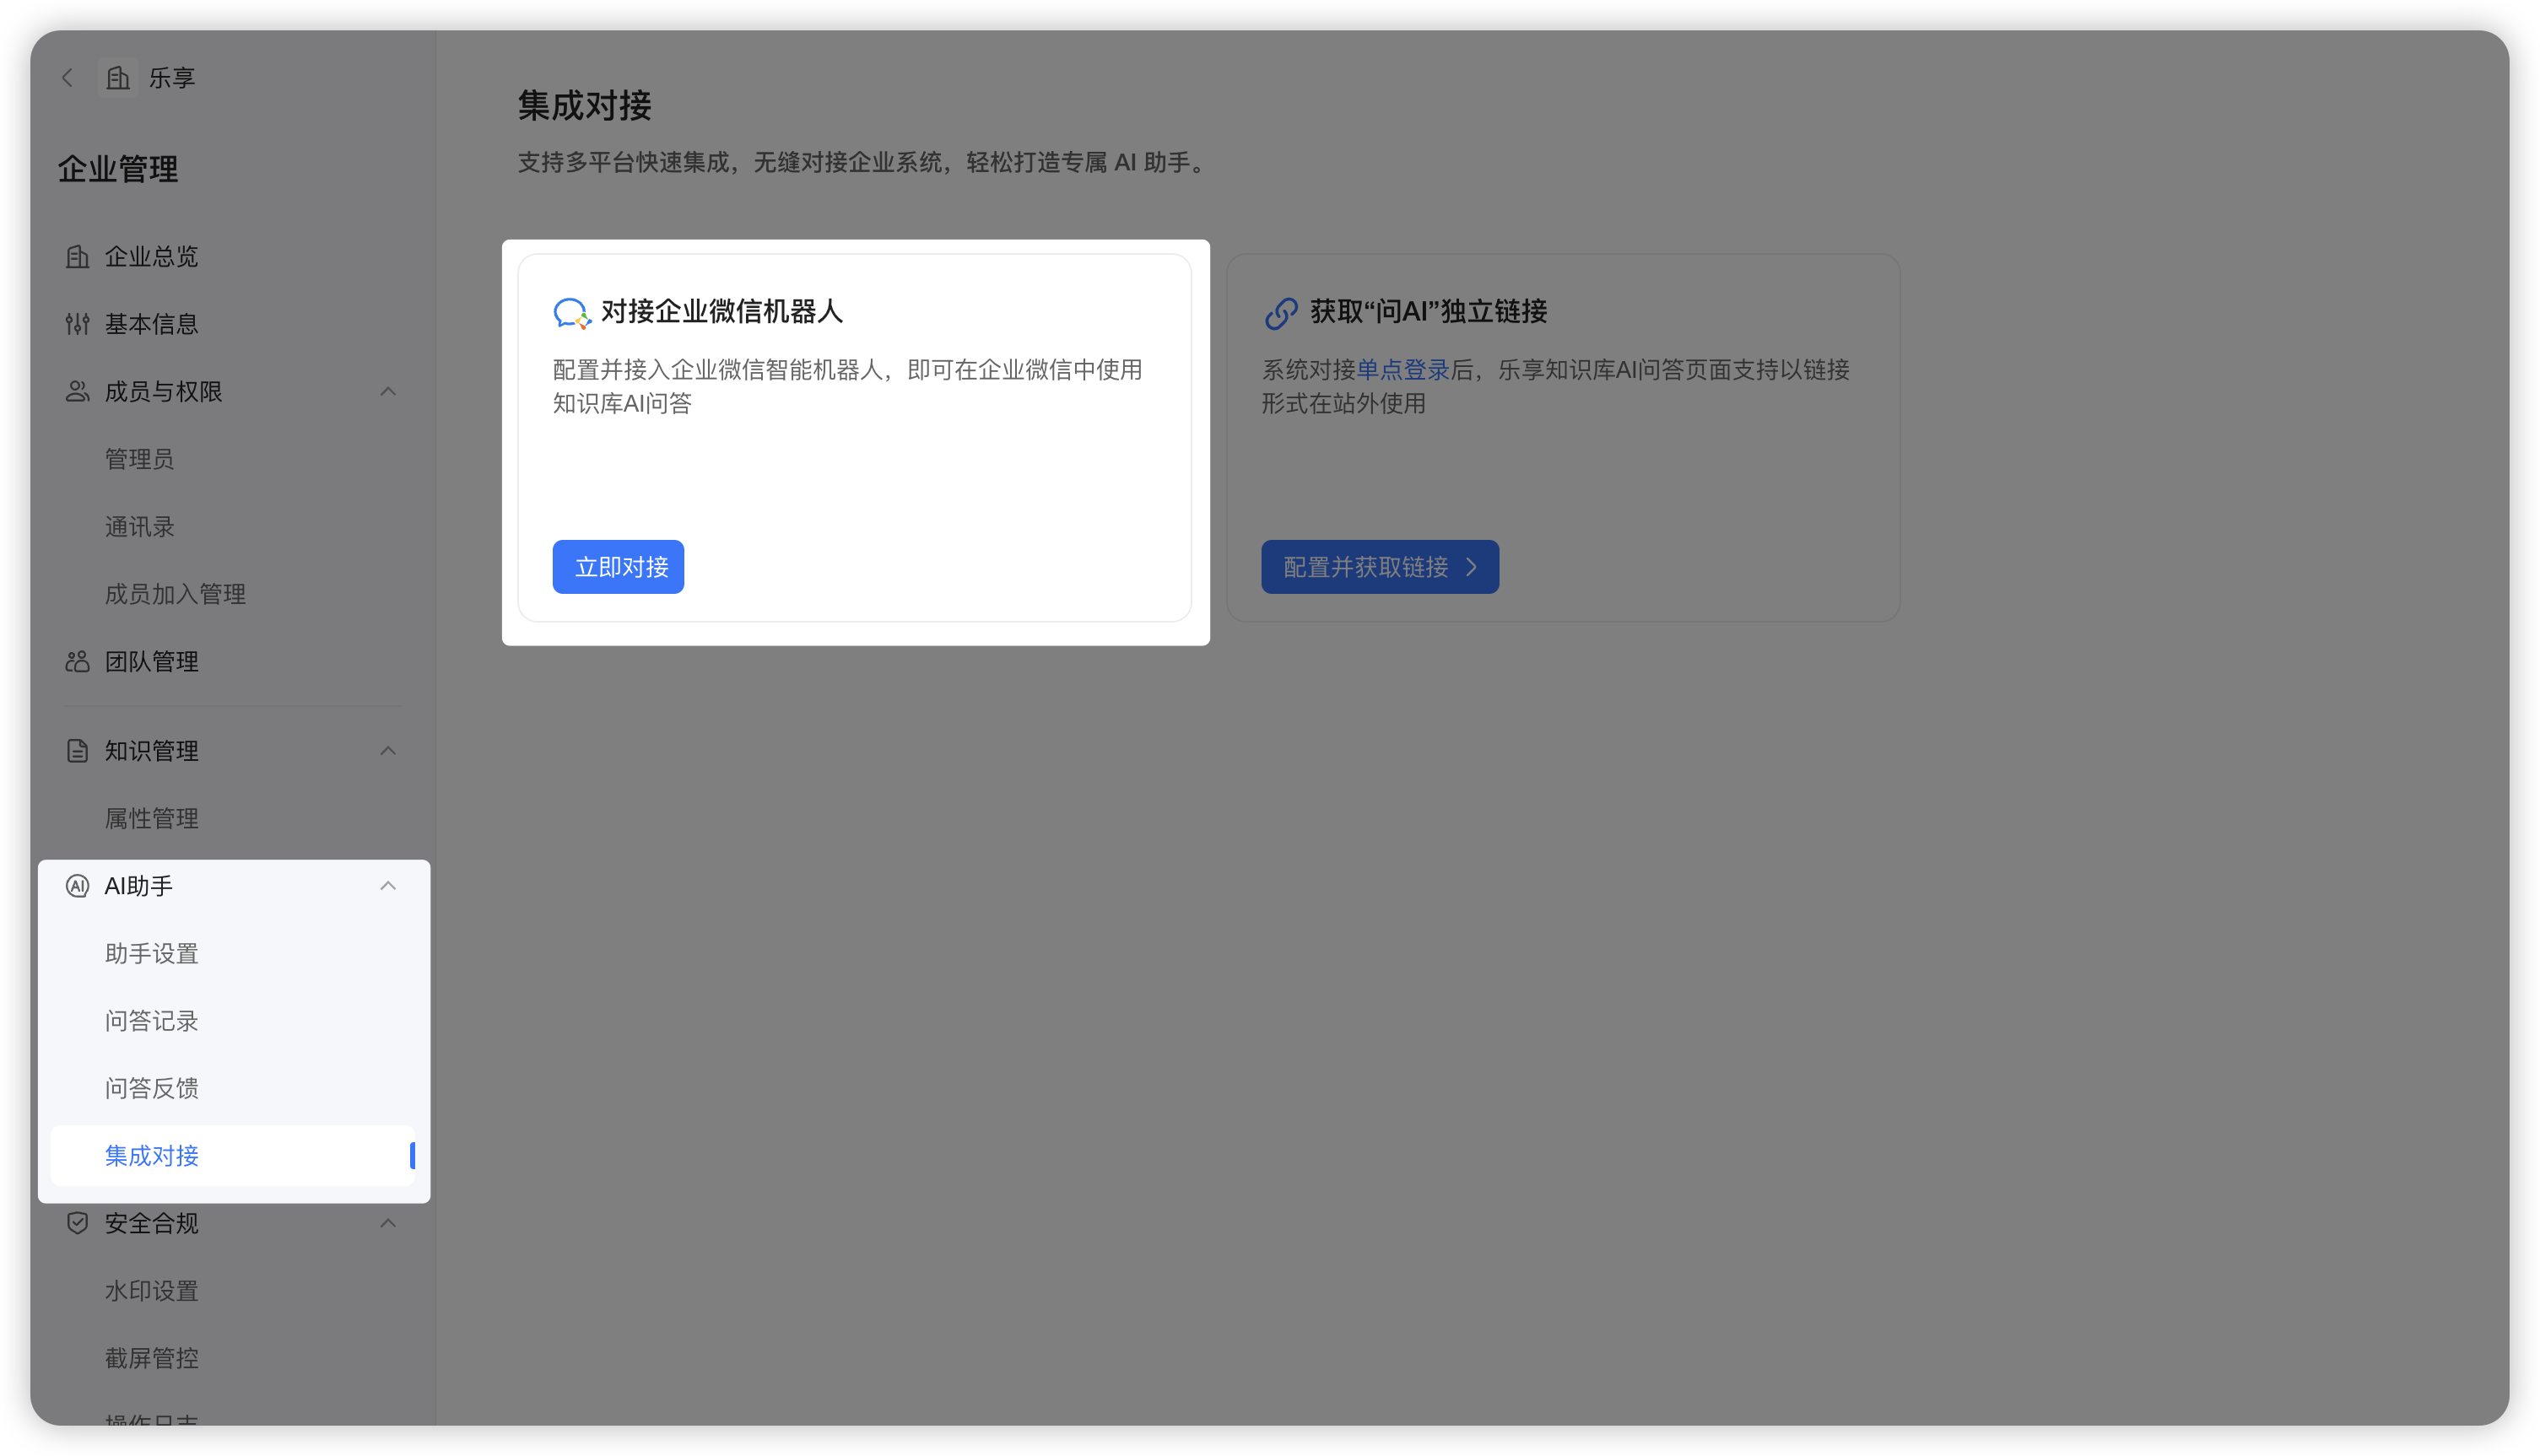Image resolution: width=2540 pixels, height=1456 pixels.
Task: Click the 安全合规 shield icon
Action: (77, 1223)
